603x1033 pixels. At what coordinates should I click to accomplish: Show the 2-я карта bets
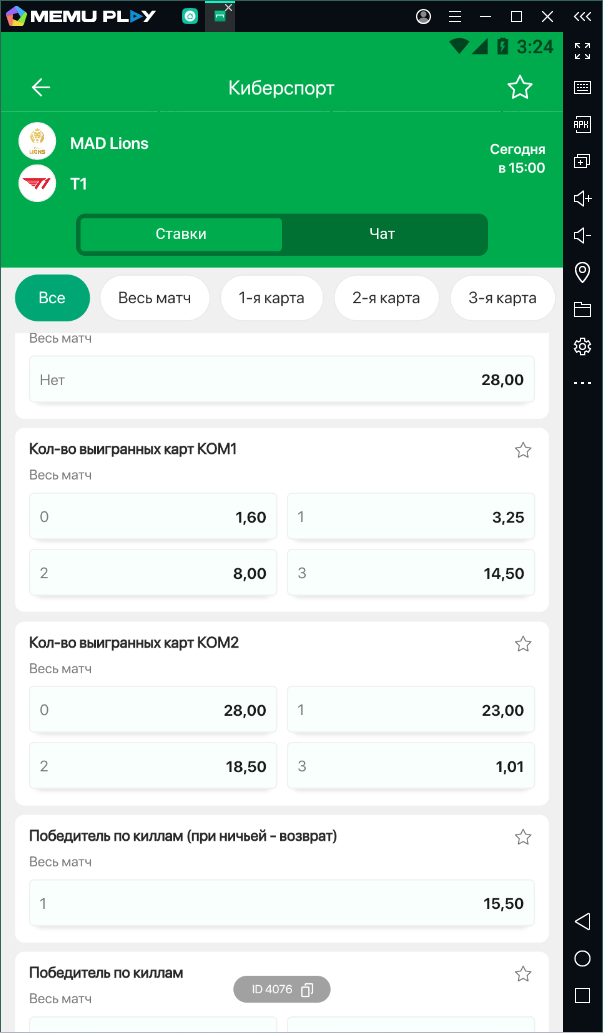click(386, 298)
